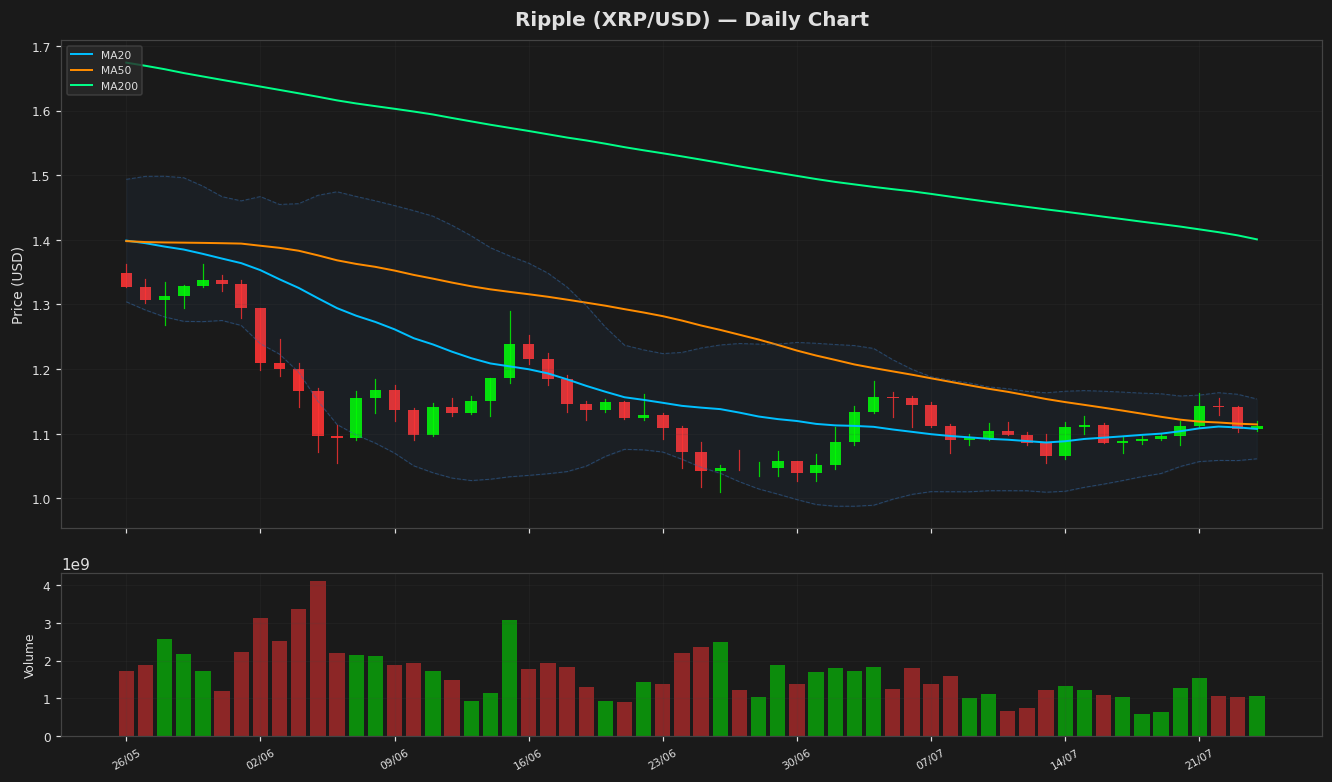Click the 1.7 price tick label

pyautogui.click(x=41, y=47)
